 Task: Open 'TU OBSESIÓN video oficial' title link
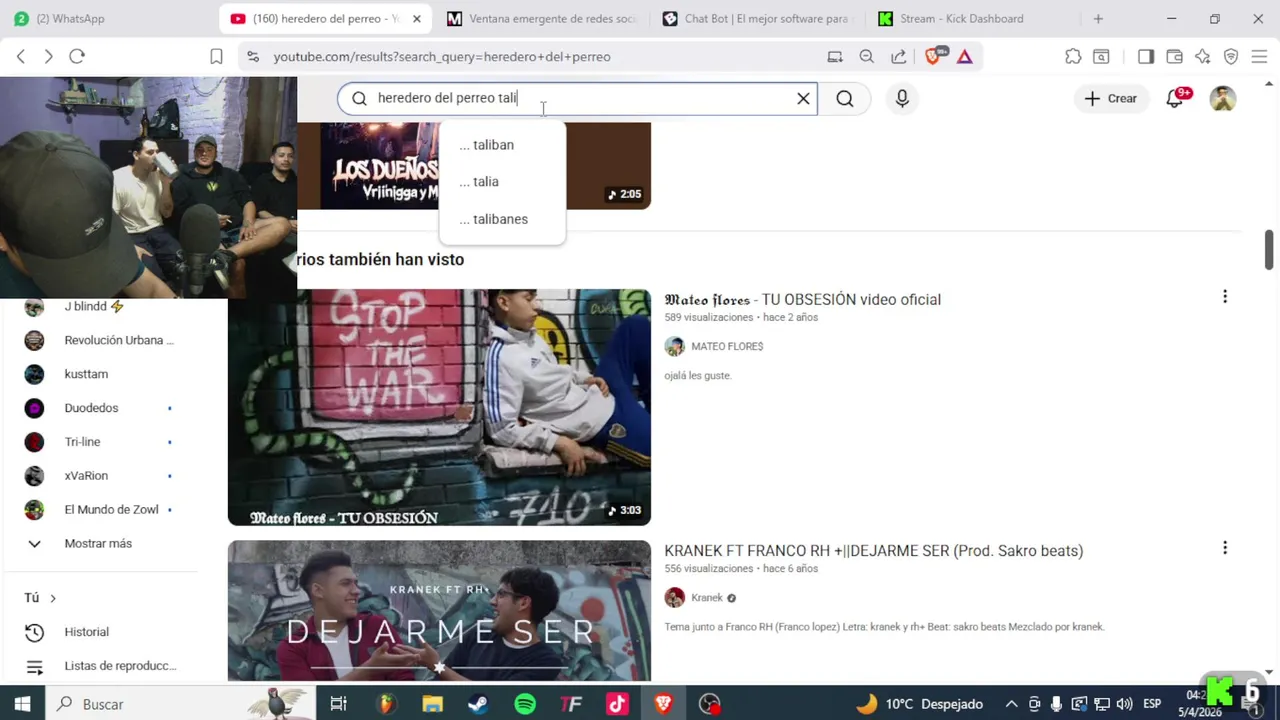[x=802, y=299]
